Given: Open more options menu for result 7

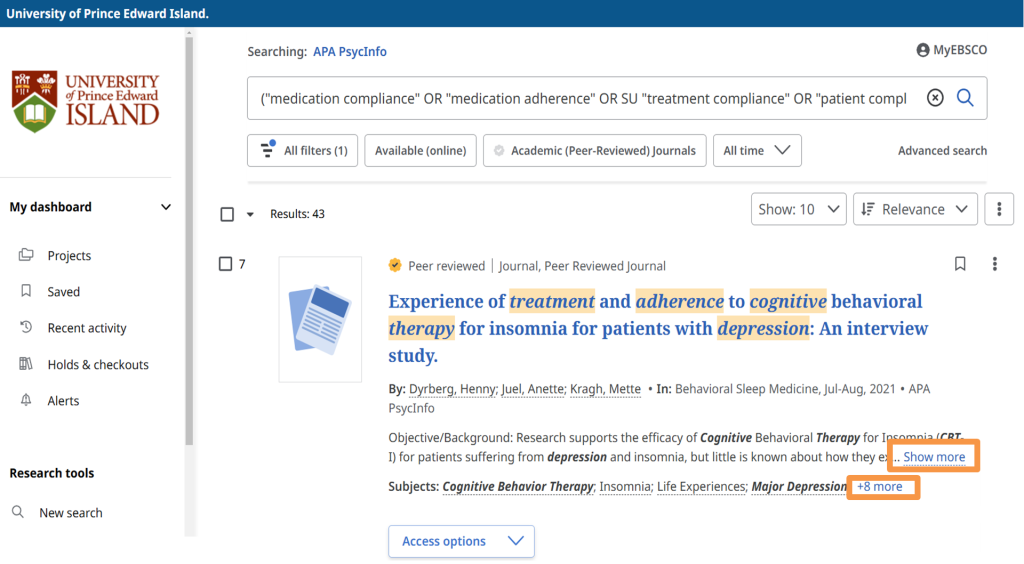Looking at the screenshot, I should (x=994, y=264).
